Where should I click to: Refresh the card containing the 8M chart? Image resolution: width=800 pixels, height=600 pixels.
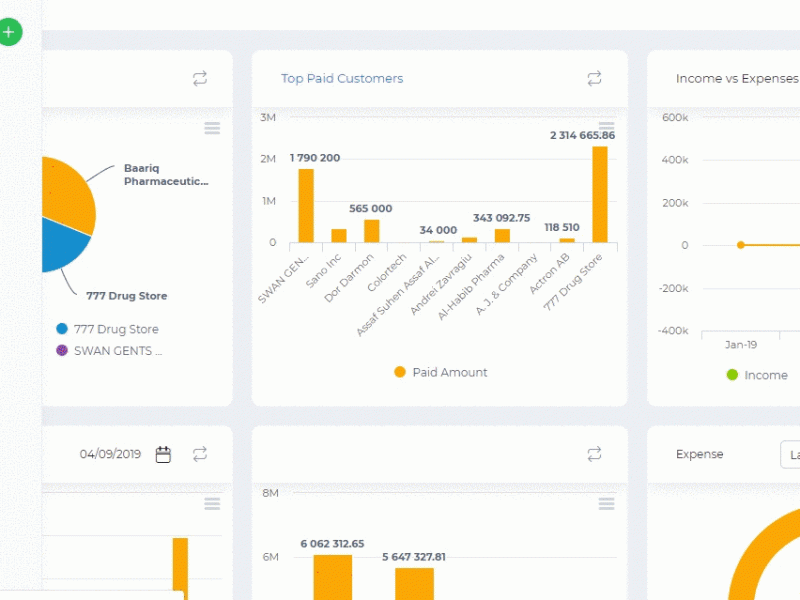click(x=594, y=454)
